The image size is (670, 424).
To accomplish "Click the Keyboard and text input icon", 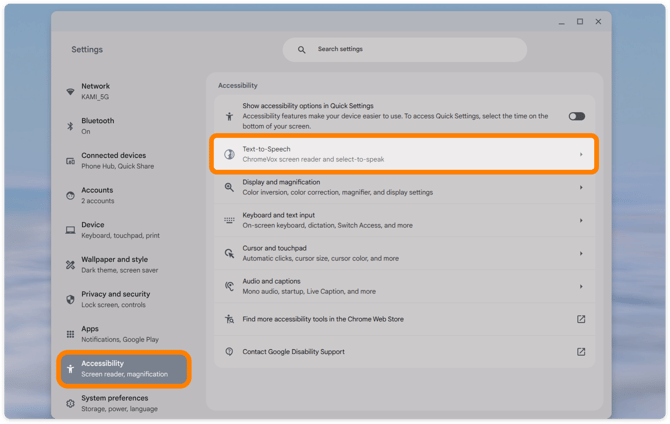I will click(229, 221).
